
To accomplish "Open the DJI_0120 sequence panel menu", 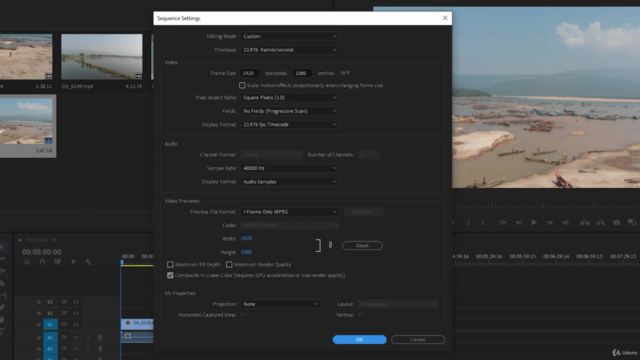I will [53, 240].
